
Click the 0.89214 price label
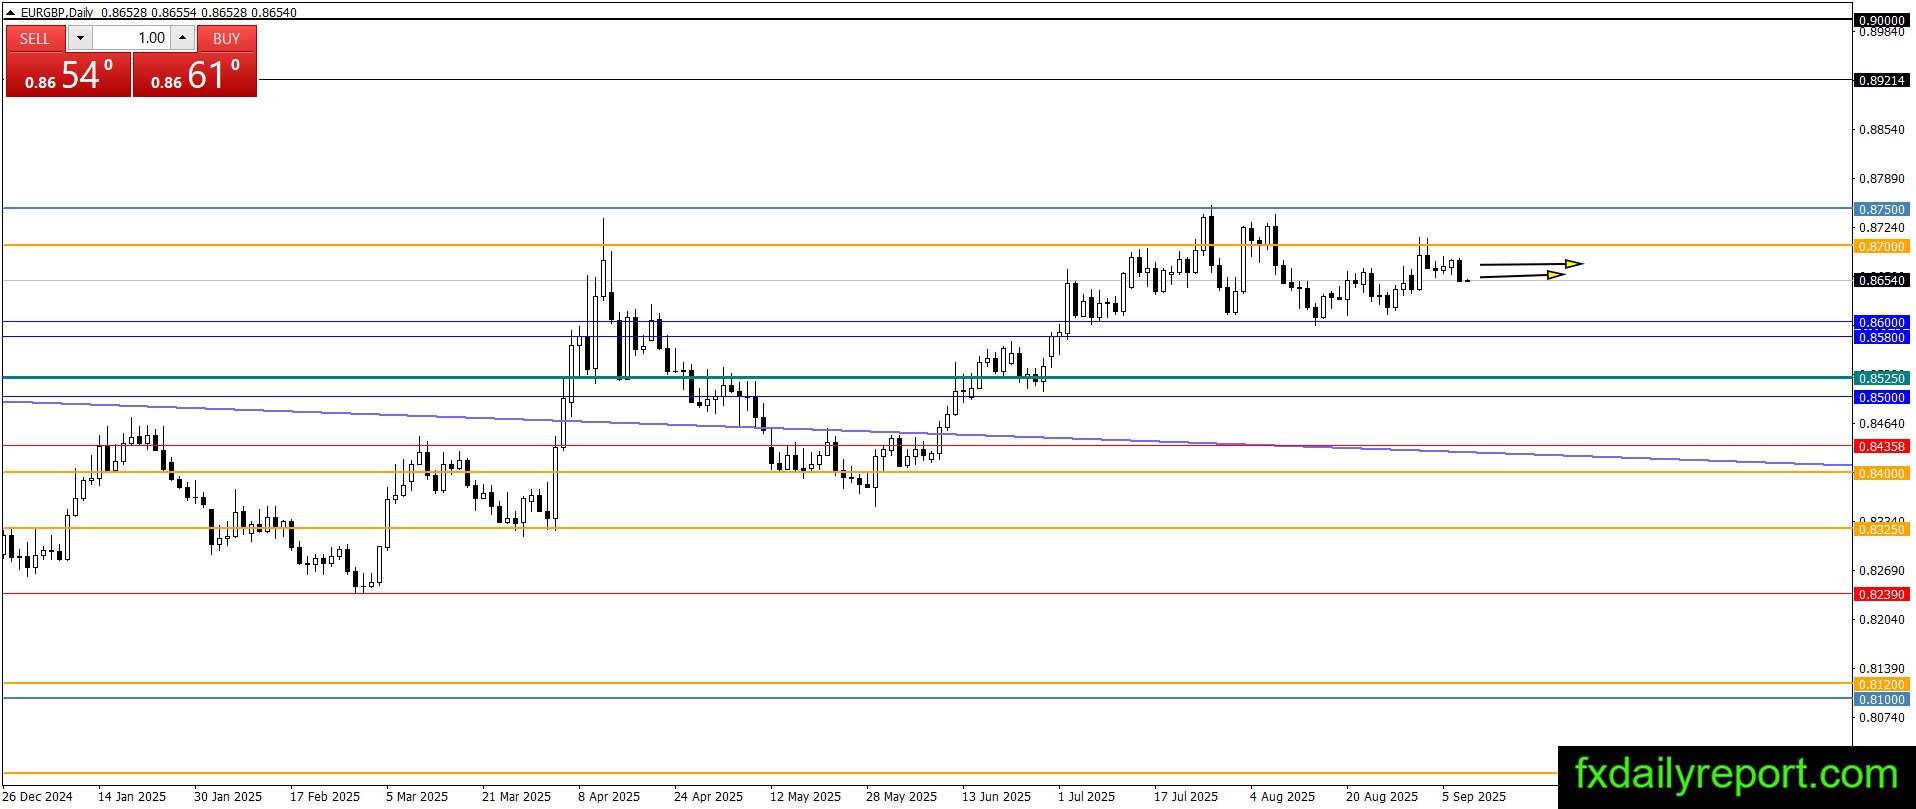coord(1881,80)
